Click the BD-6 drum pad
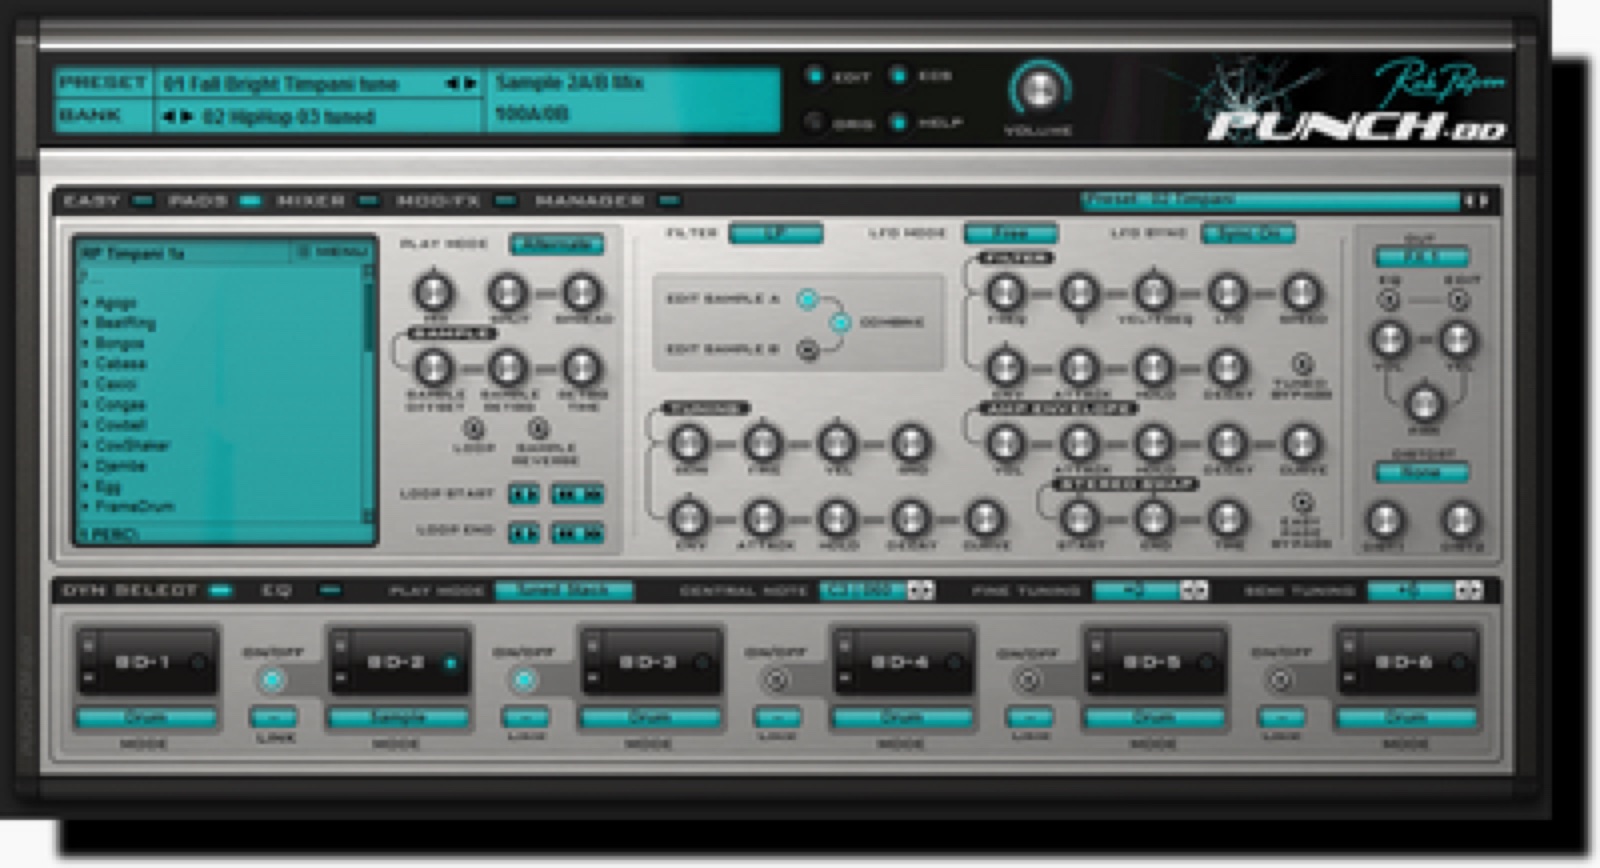 point(1406,661)
